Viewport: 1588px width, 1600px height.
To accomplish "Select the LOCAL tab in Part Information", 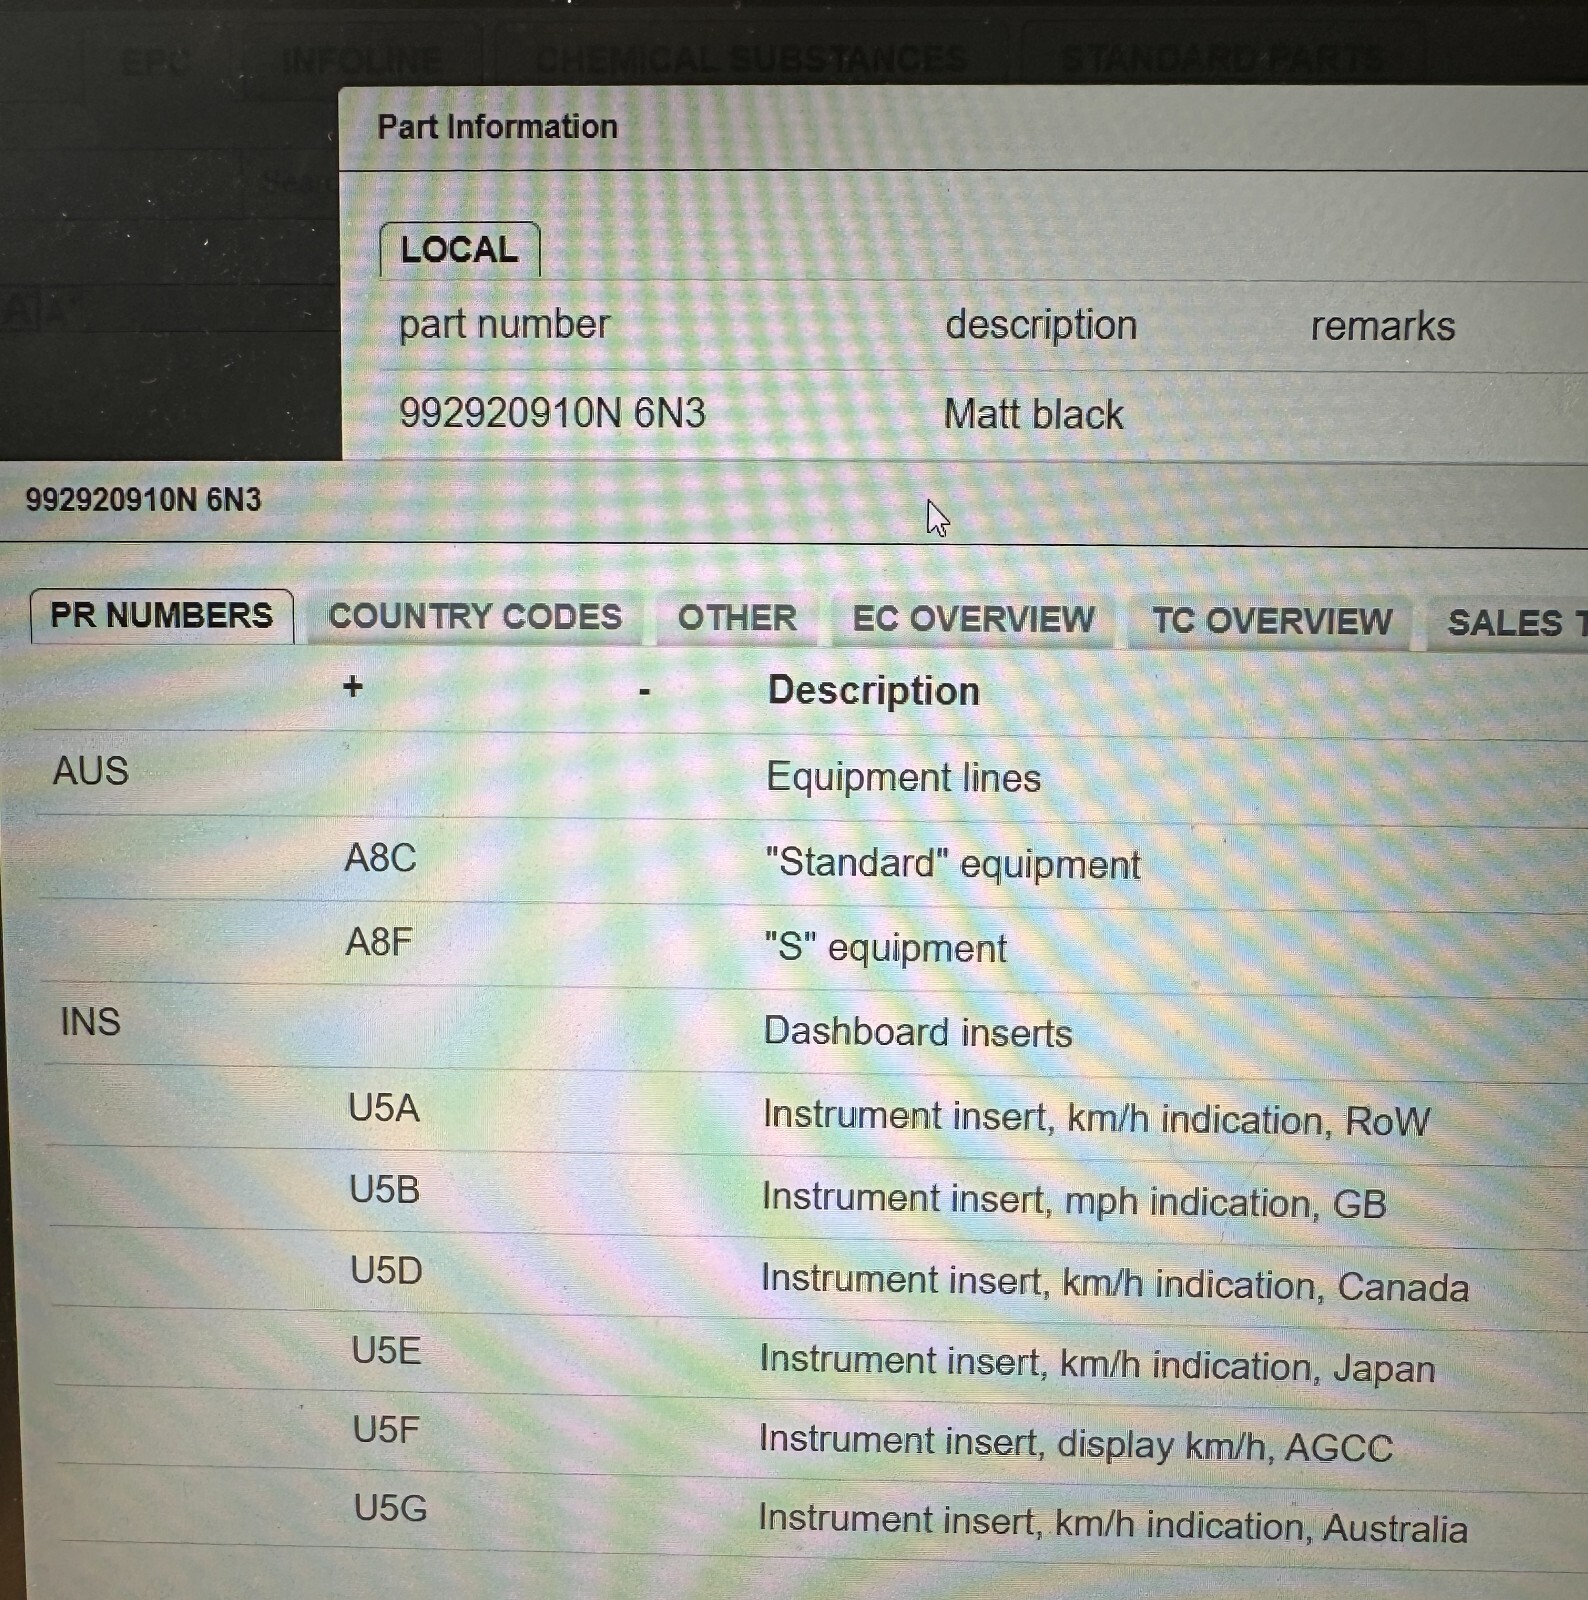I will tap(459, 249).
